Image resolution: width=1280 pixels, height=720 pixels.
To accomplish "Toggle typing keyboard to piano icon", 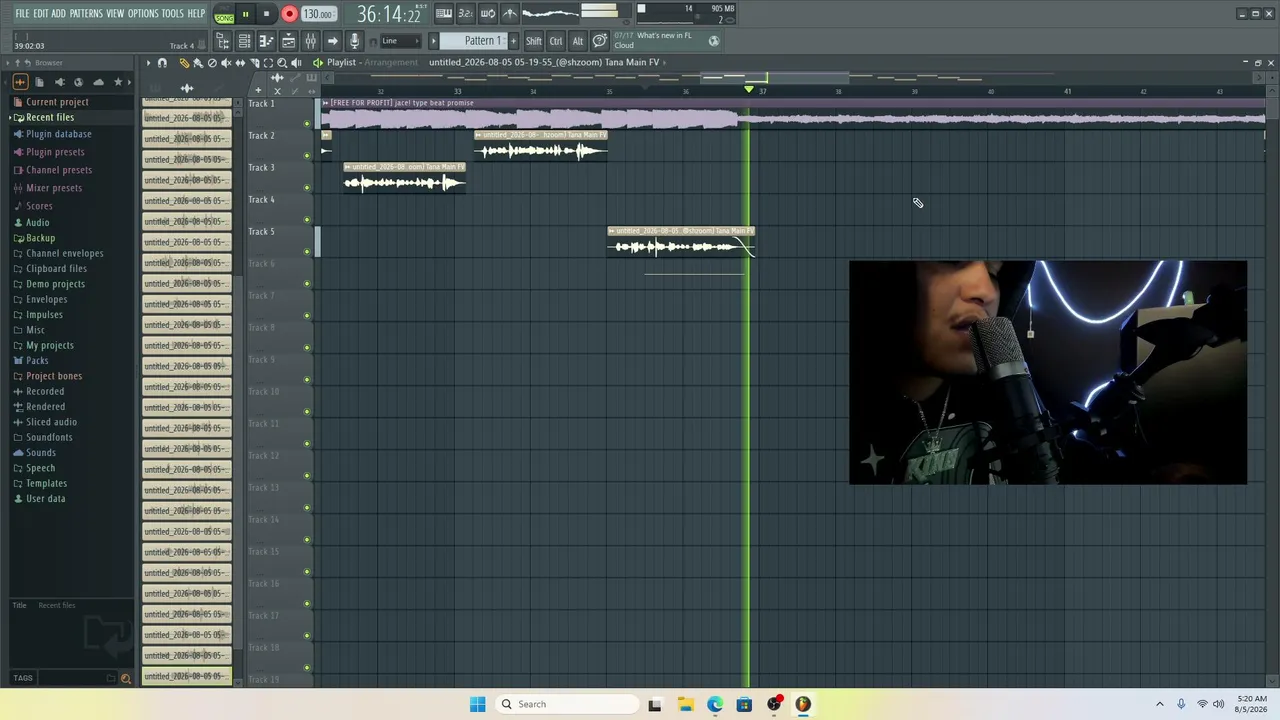I will click(x=443, y=14).
